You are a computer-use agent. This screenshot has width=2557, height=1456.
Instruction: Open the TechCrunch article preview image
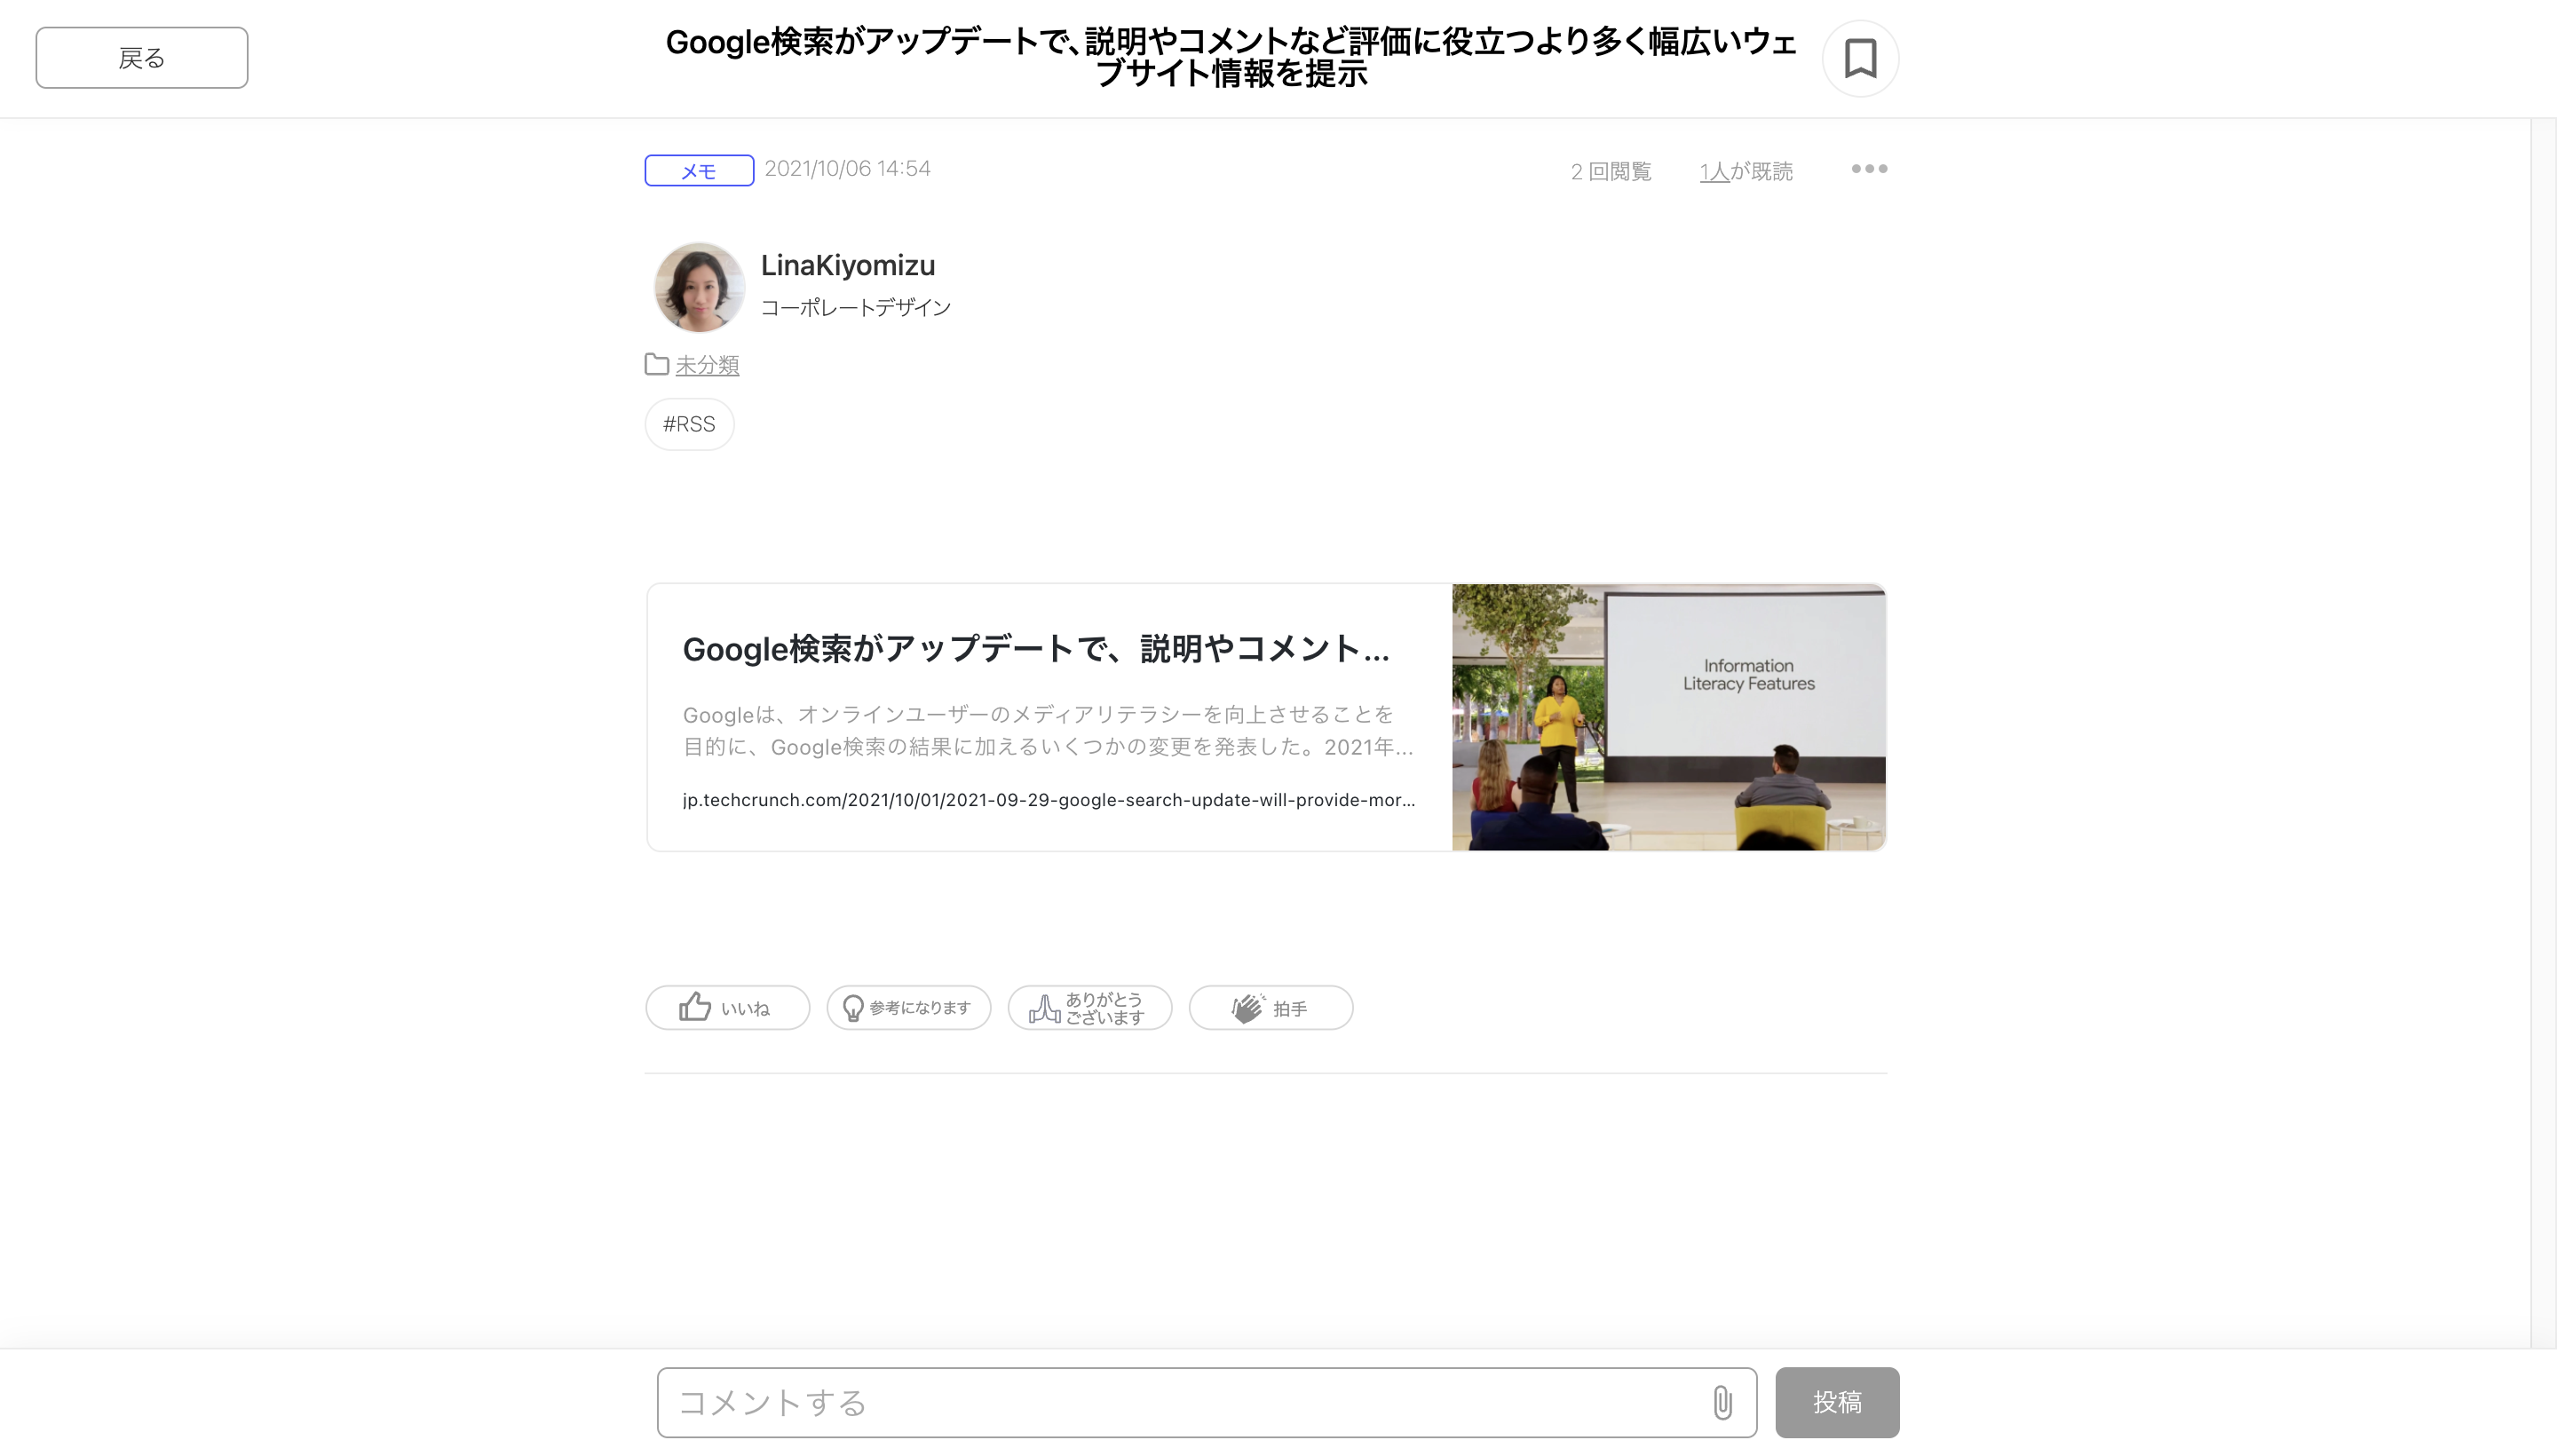tap(1669, 717)
